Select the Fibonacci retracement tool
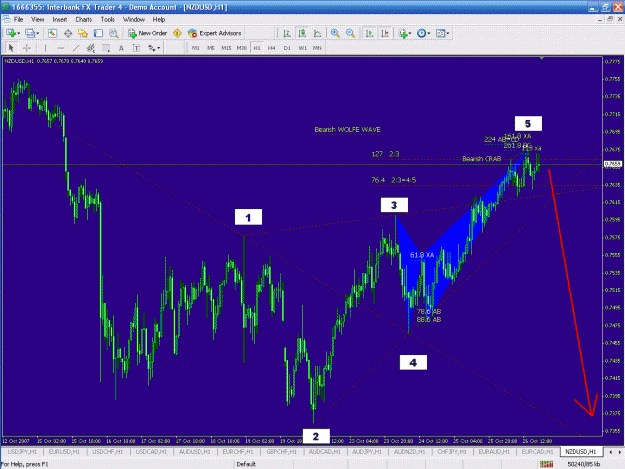Screen dimensions: 625x469 click(x=106, y=48)
